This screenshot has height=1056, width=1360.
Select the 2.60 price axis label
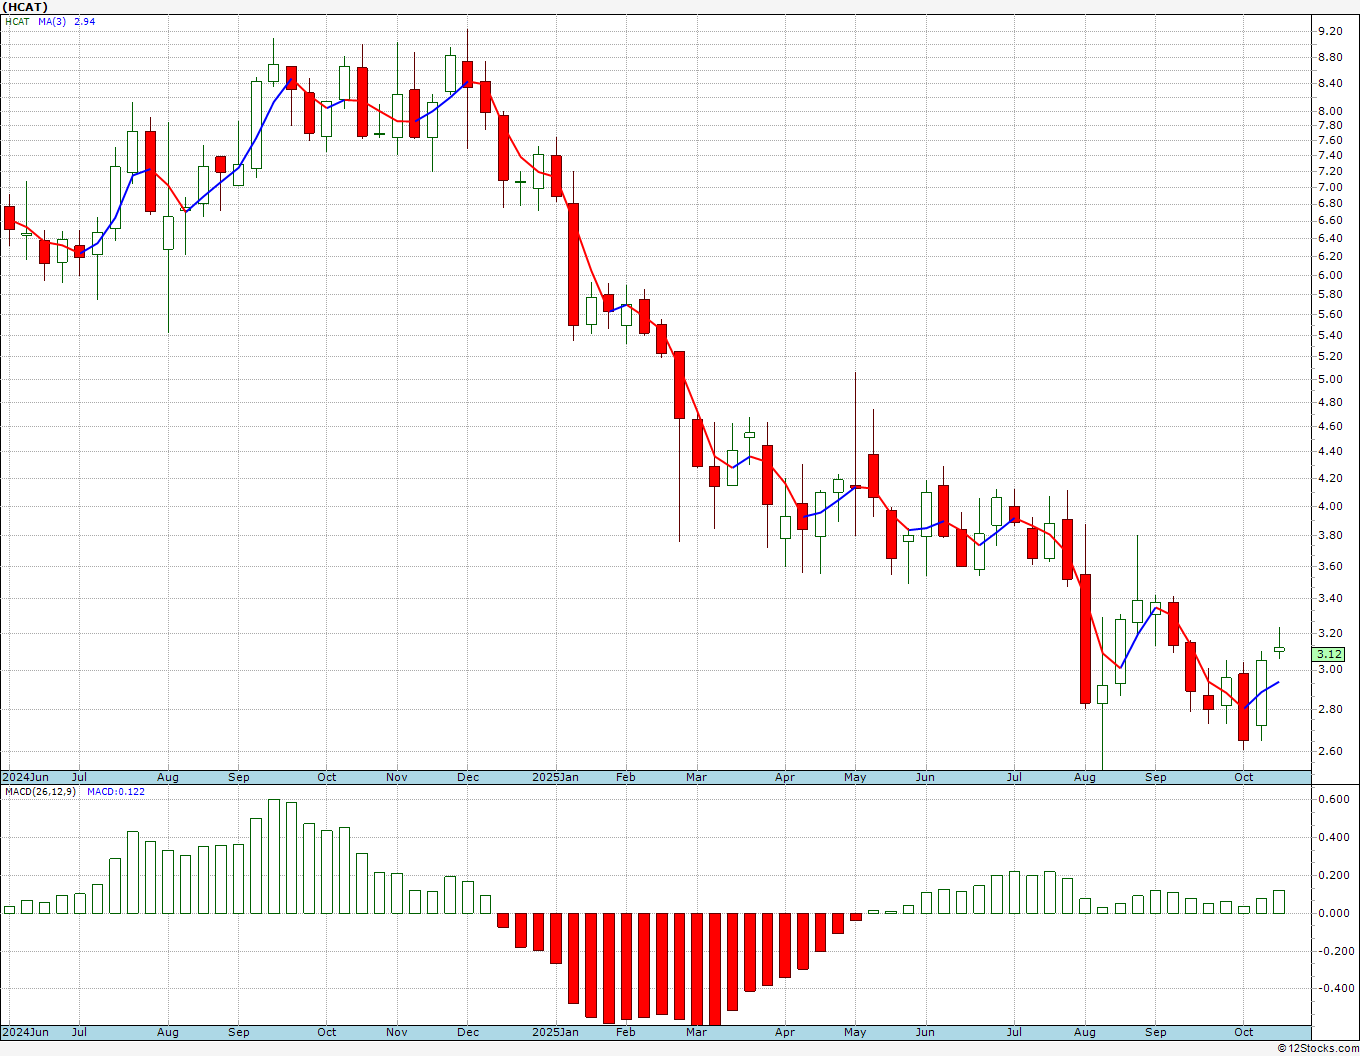(x=1330, y=751)
